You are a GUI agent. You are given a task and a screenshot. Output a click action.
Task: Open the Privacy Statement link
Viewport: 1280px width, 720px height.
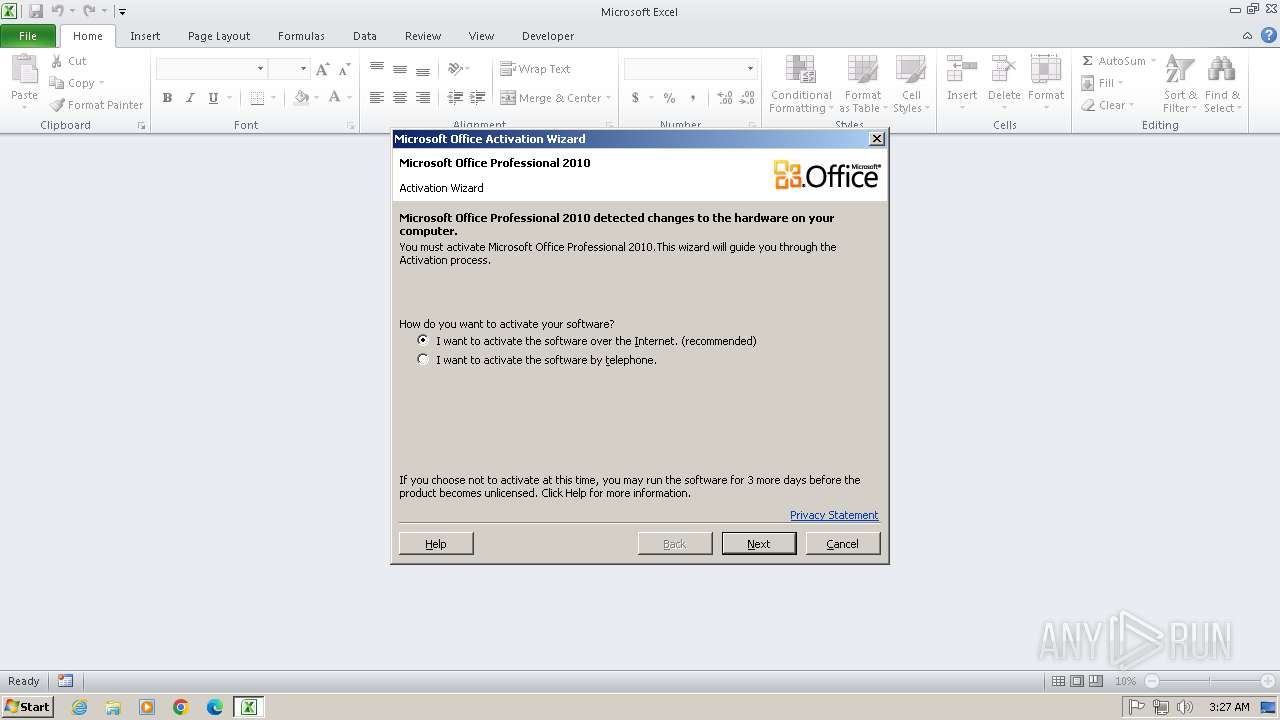(x=834, y=515)
